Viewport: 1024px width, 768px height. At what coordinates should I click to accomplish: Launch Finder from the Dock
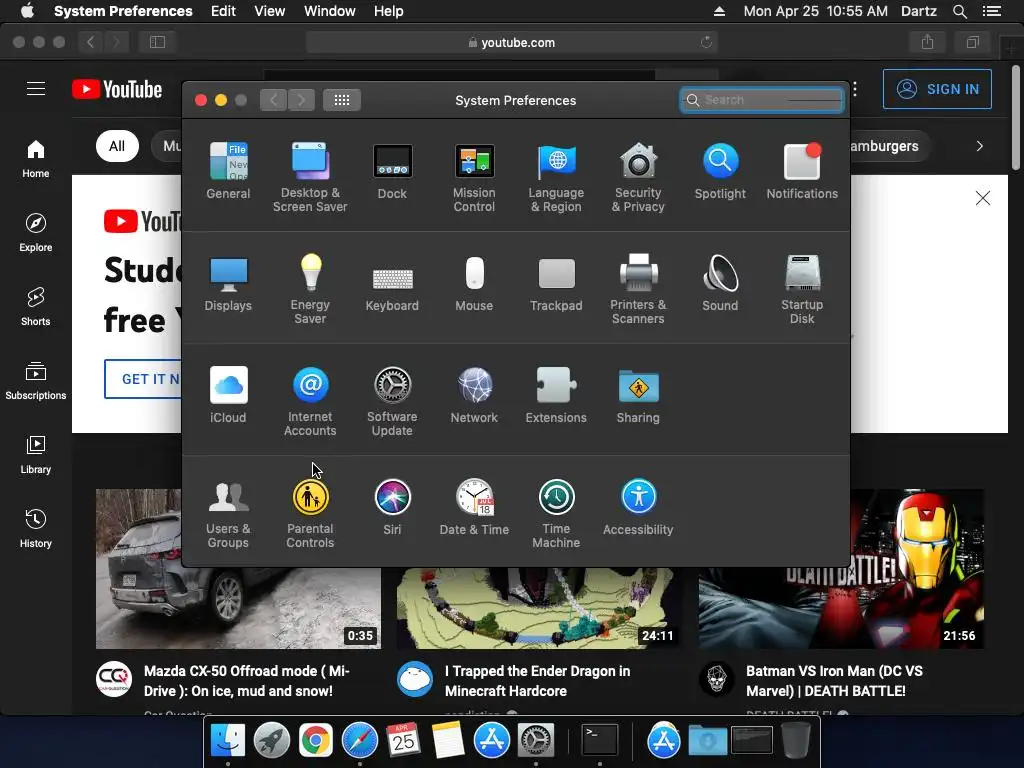pos(228,741)
